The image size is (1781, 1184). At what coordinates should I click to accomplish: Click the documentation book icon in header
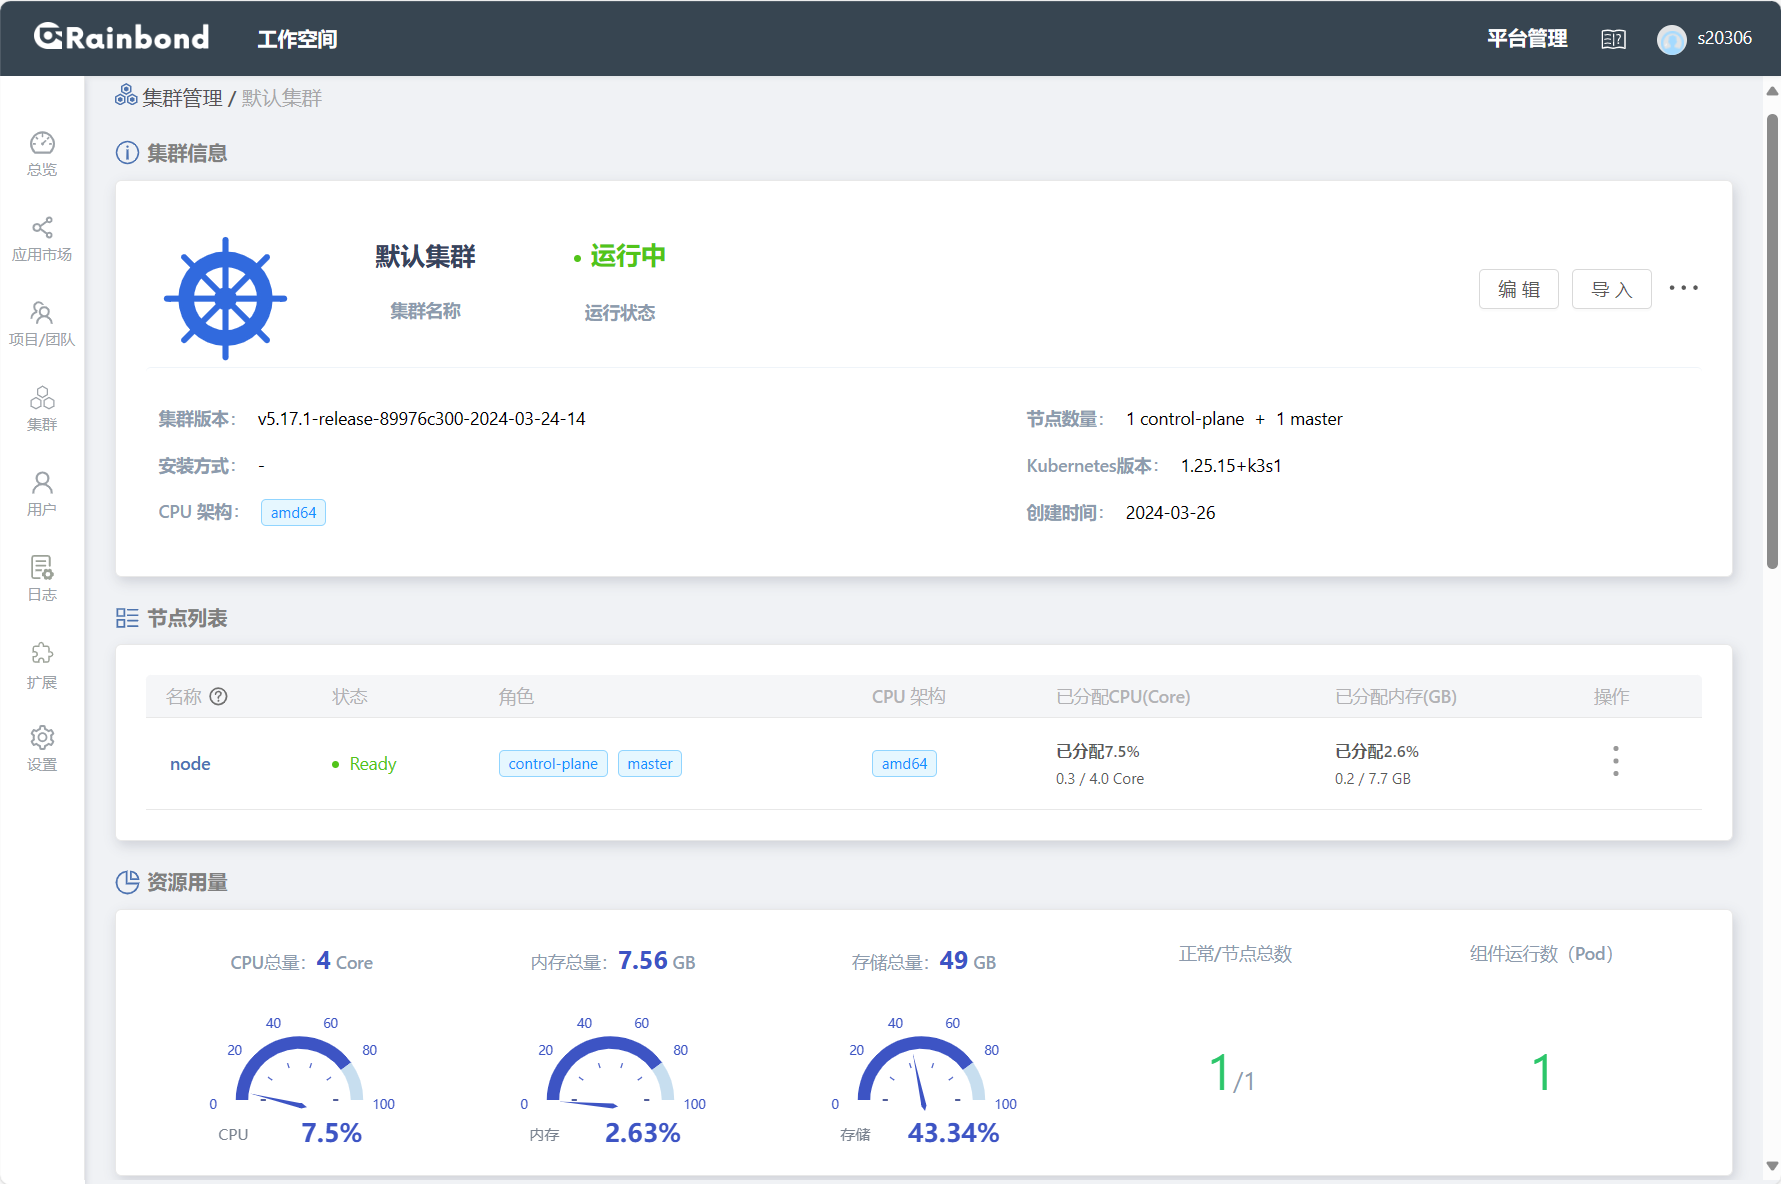[x=1613, y=39]
